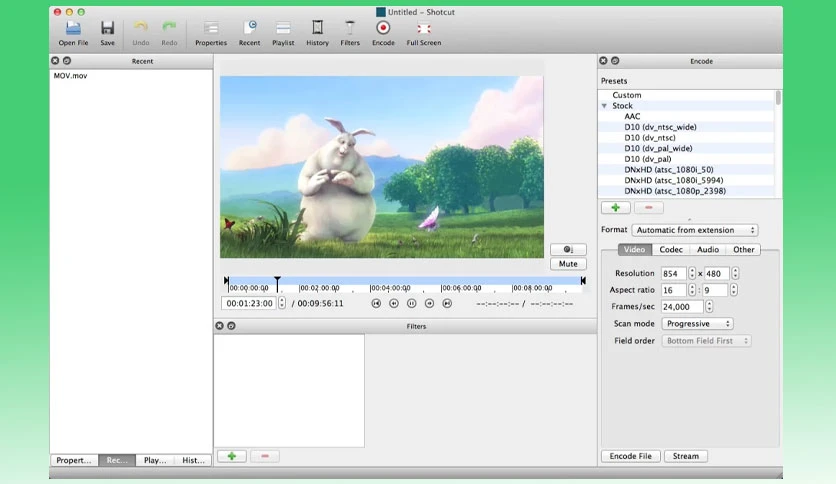Screen dimensions: 836x484
Task: Switch to the Video tab
Action: point(634,249)
